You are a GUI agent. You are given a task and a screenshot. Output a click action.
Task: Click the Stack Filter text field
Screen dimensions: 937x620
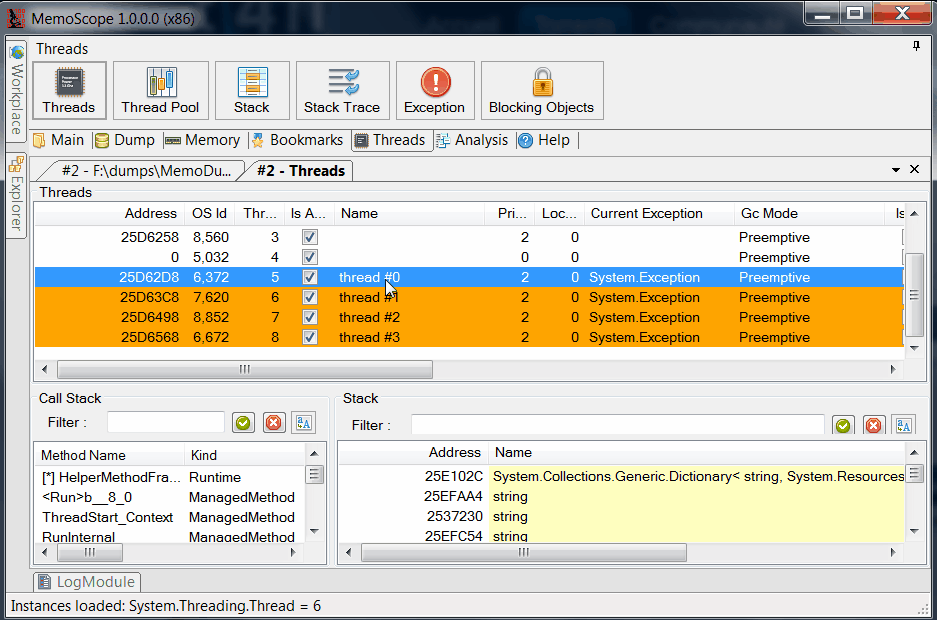[x=617, y=425]
